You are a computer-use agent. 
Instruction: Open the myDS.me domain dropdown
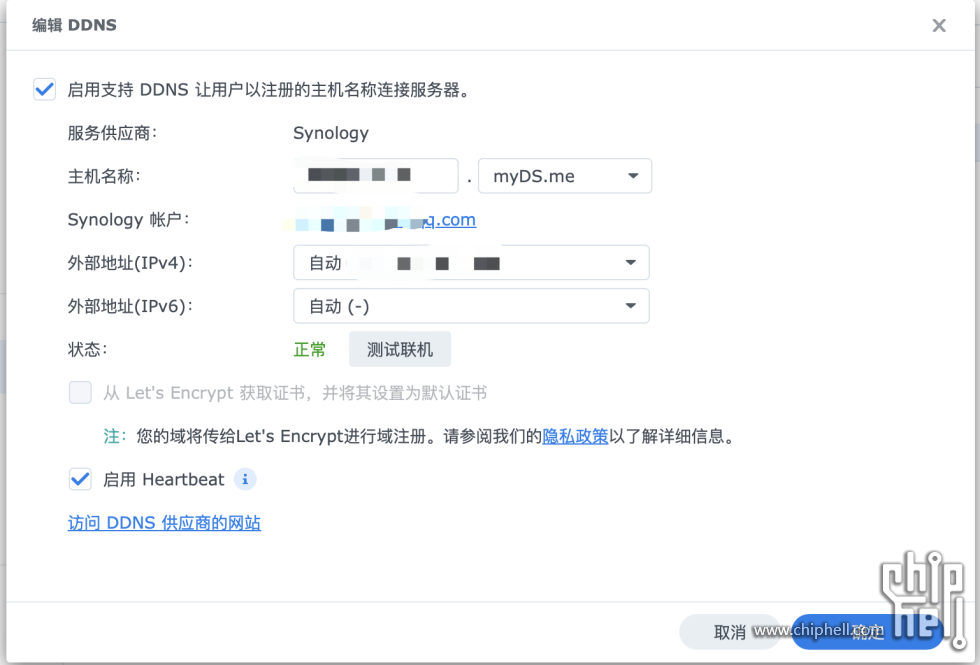pyautogui.click(x=565, y=176)
